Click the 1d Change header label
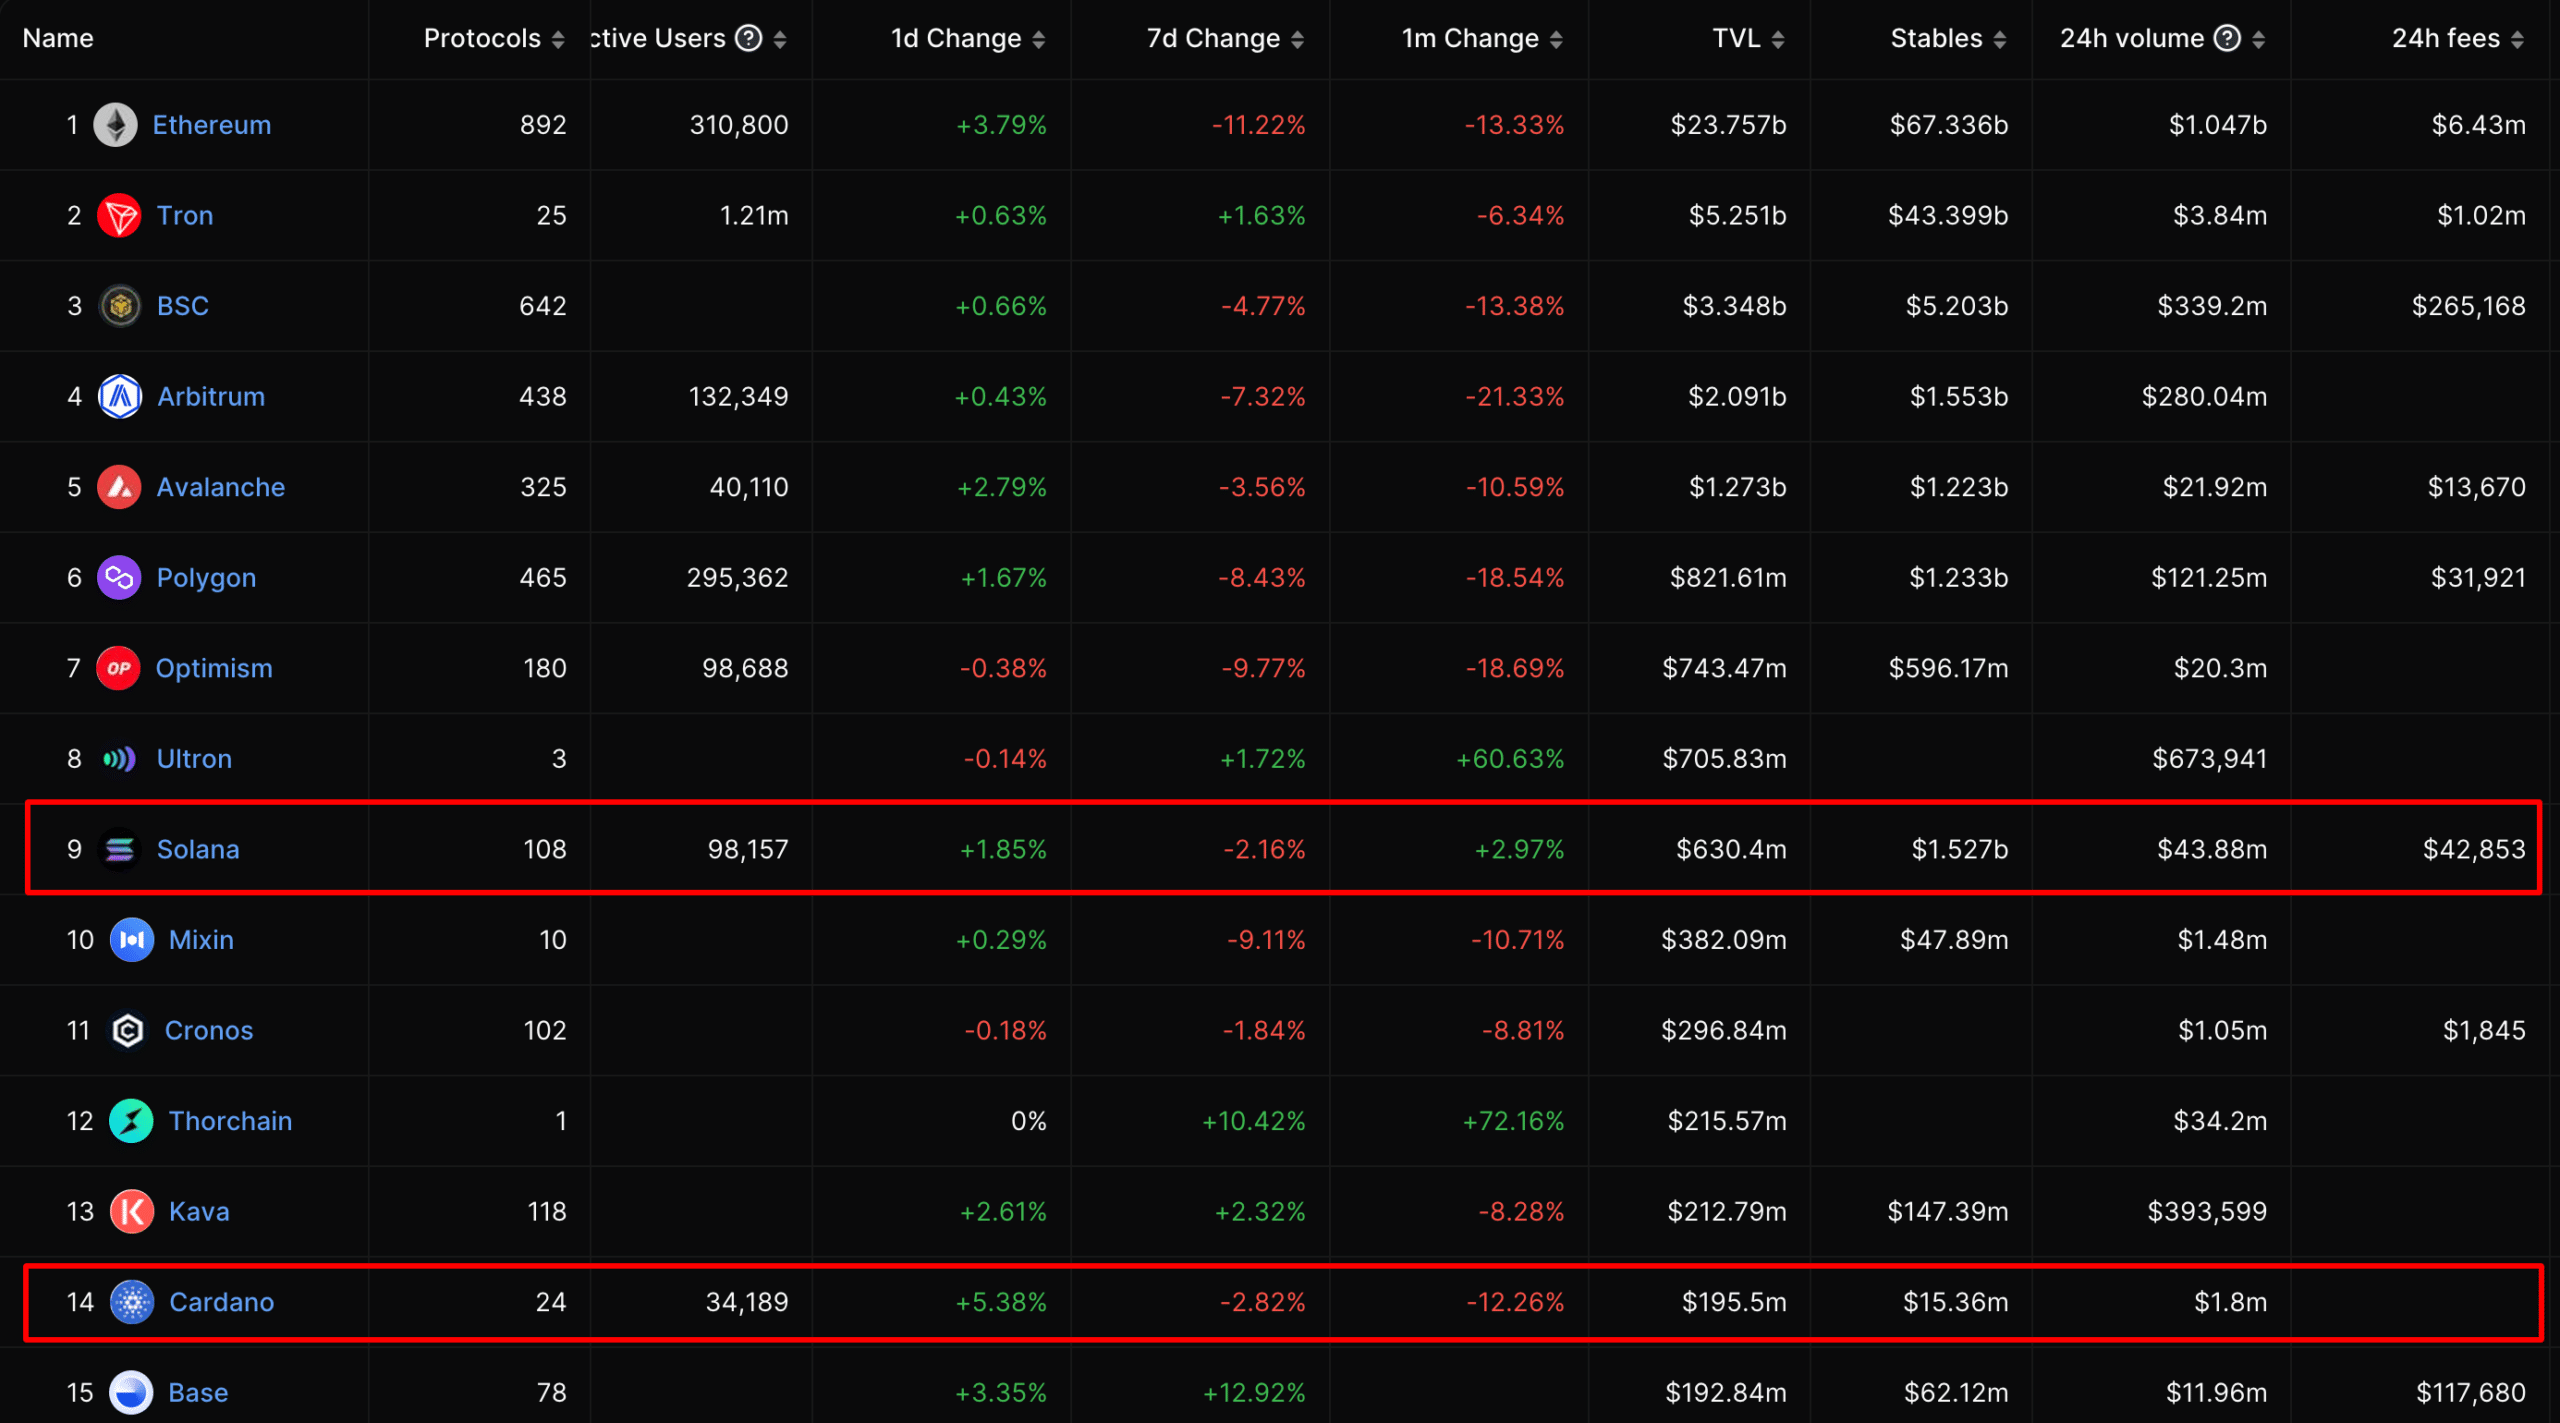Screen dimensions: 2560x1423 pyautogui.click(x=956, y=38)
